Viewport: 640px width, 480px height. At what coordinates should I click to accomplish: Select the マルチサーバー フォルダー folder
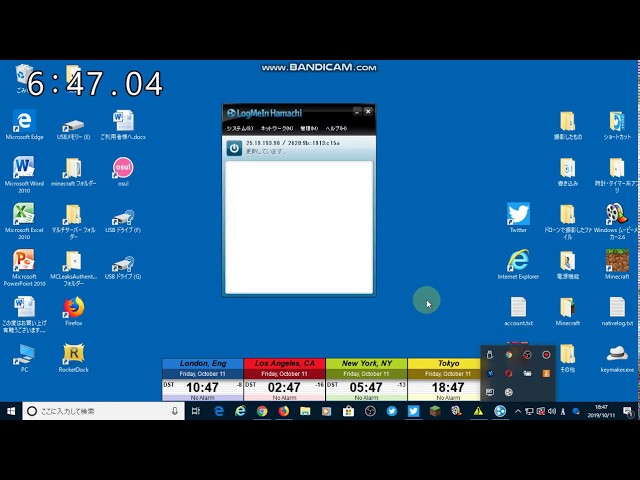coord(73,221)
